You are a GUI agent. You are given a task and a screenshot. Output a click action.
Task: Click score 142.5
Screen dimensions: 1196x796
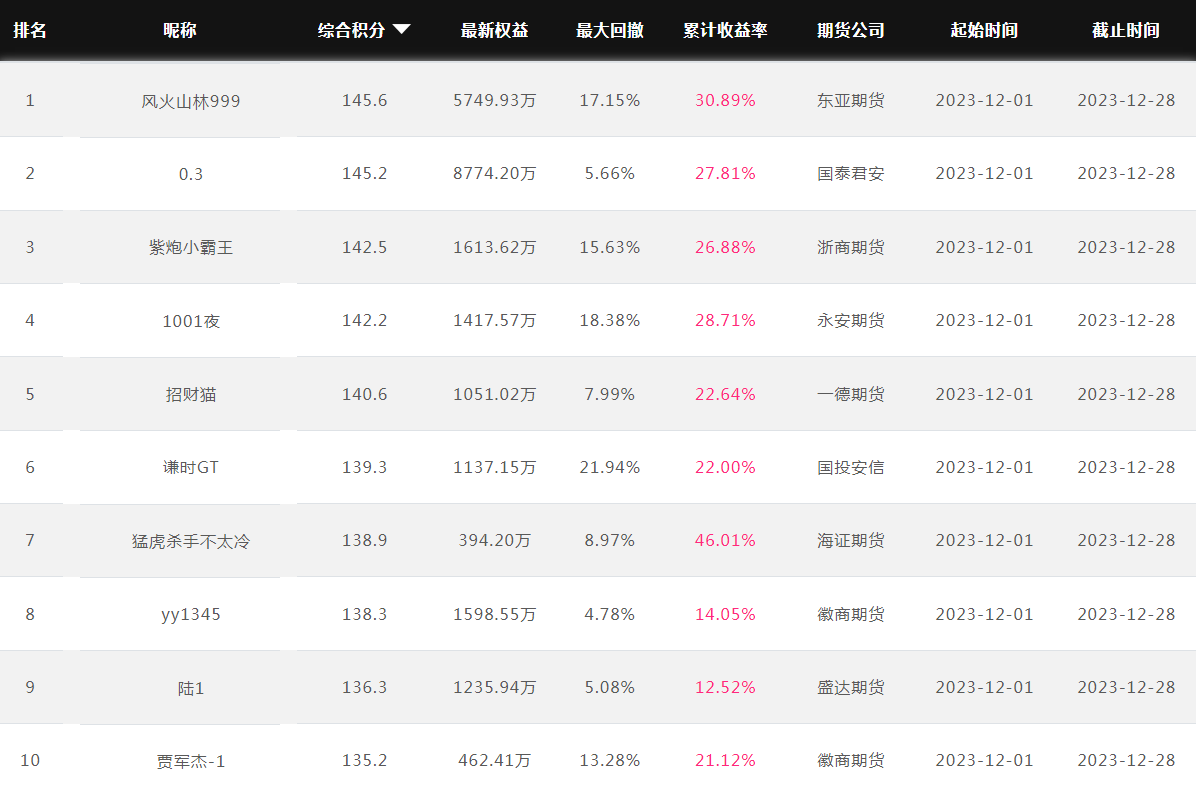coord(365,247)
